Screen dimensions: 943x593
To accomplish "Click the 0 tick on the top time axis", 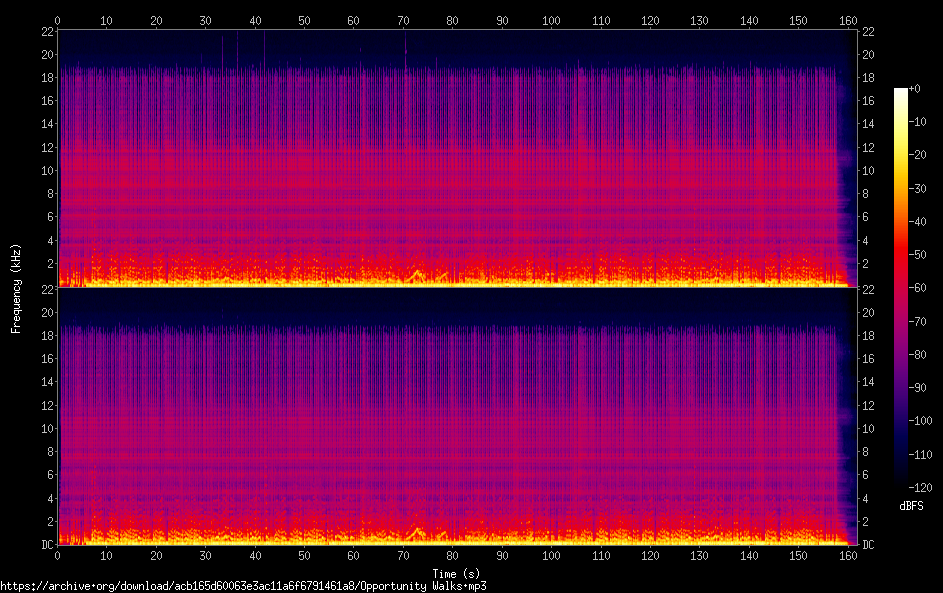I will (x=58, y=20).
